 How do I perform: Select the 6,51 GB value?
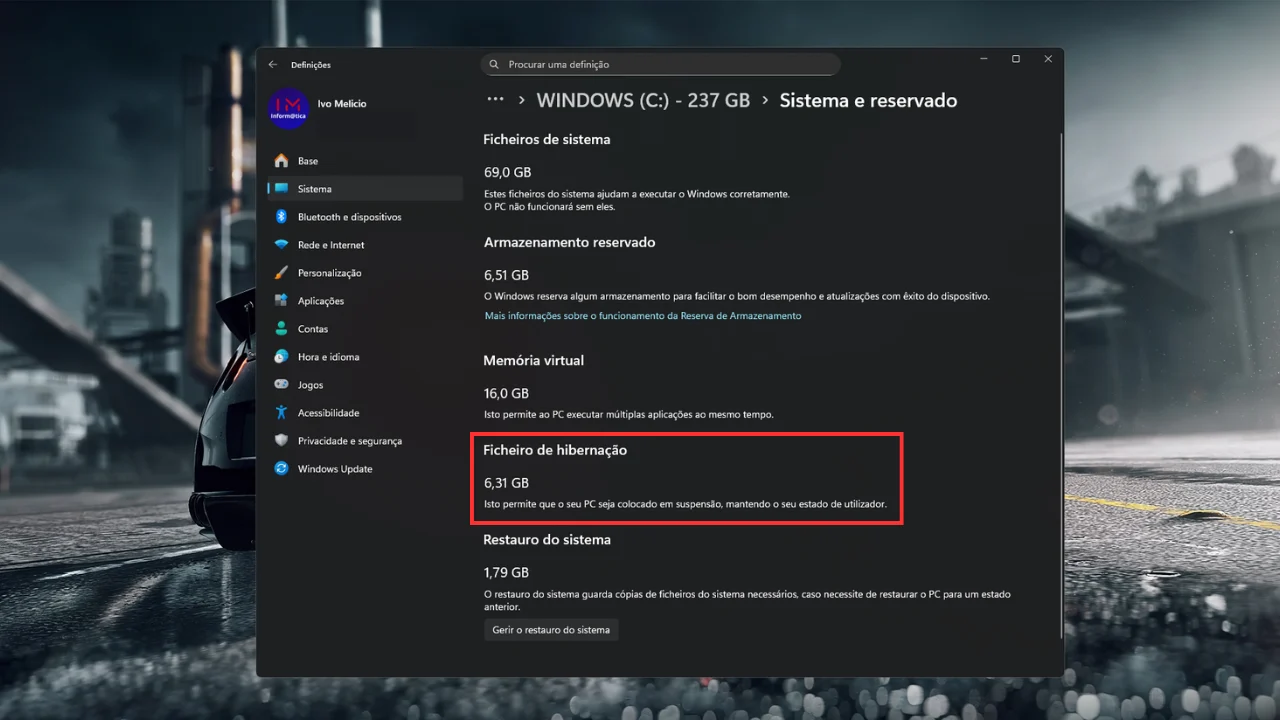coord(506,275)
